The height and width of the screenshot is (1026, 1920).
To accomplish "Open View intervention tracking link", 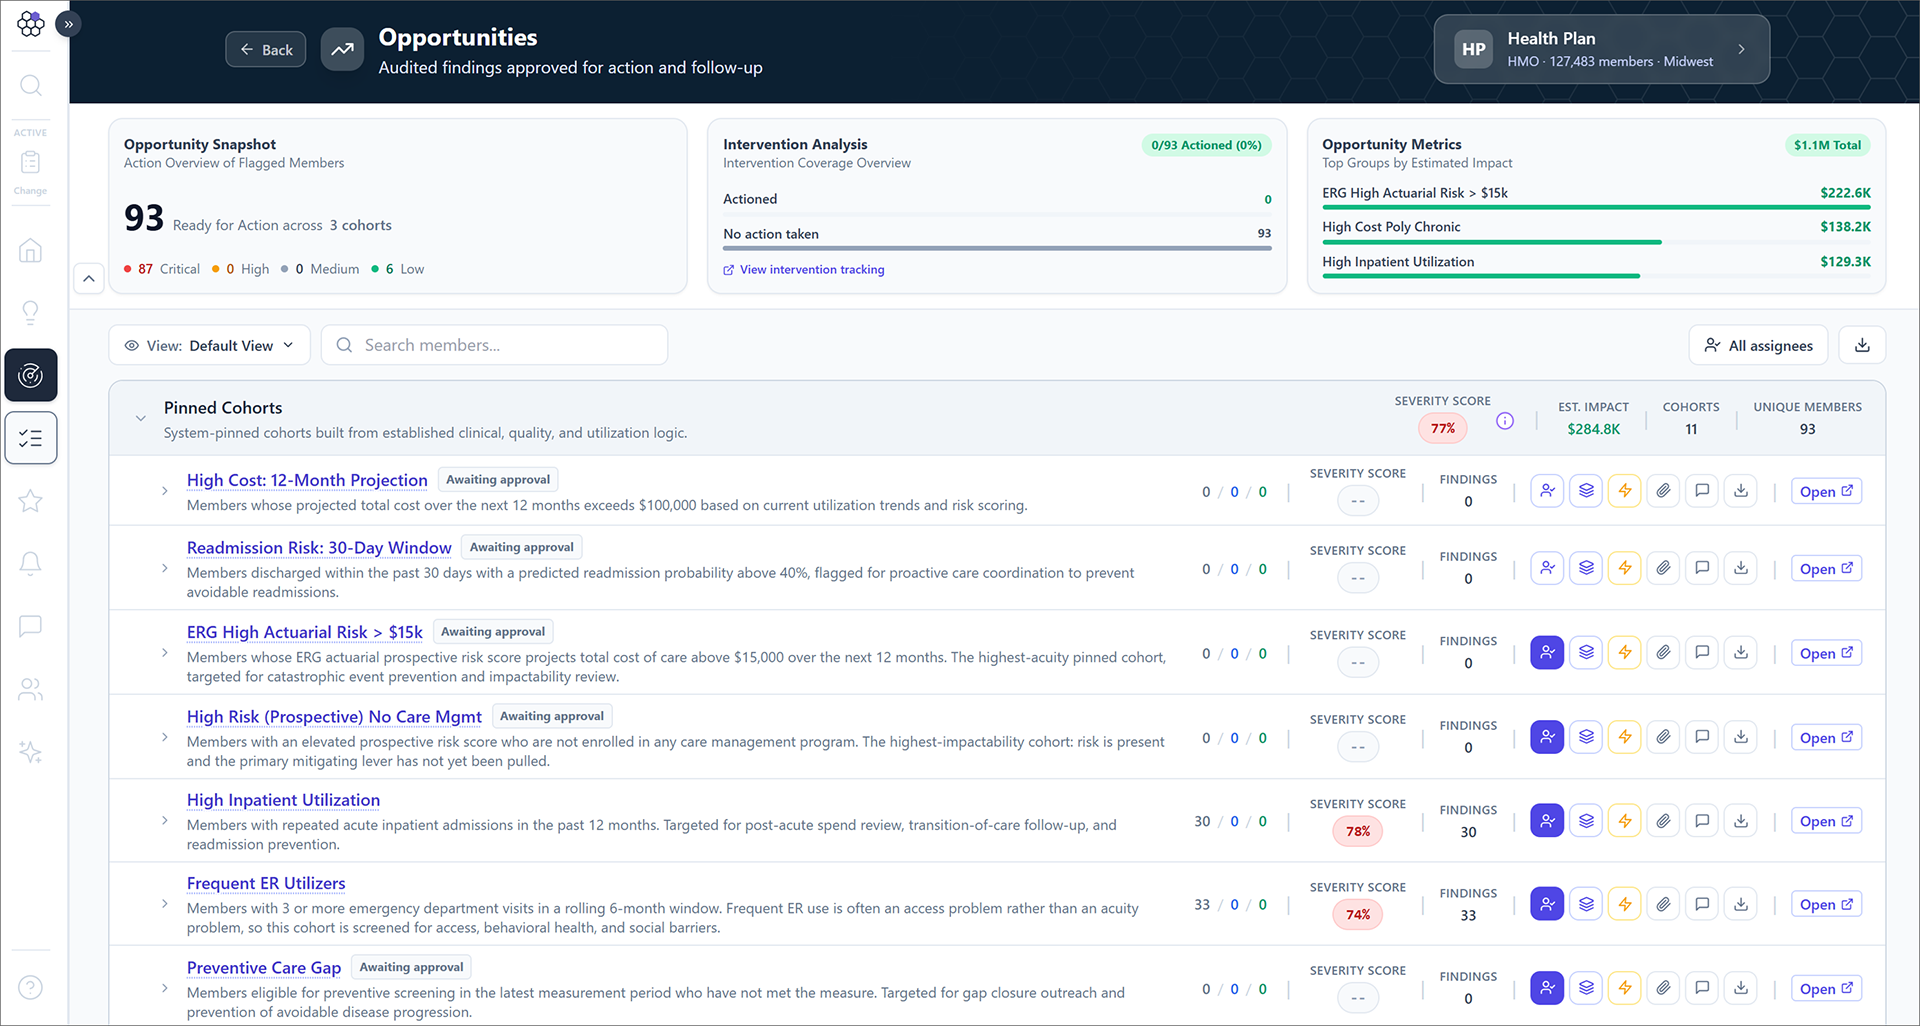I will click(x=804, y=270).
